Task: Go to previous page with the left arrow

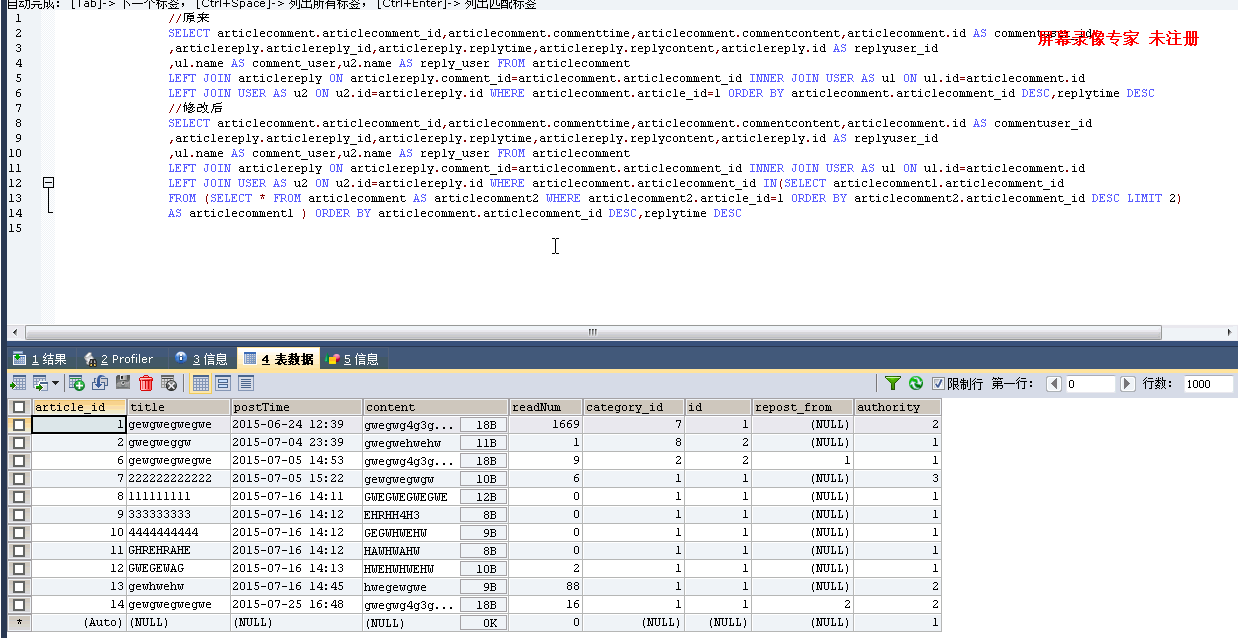Action: pyautogui.click(x=1054, y=384)
